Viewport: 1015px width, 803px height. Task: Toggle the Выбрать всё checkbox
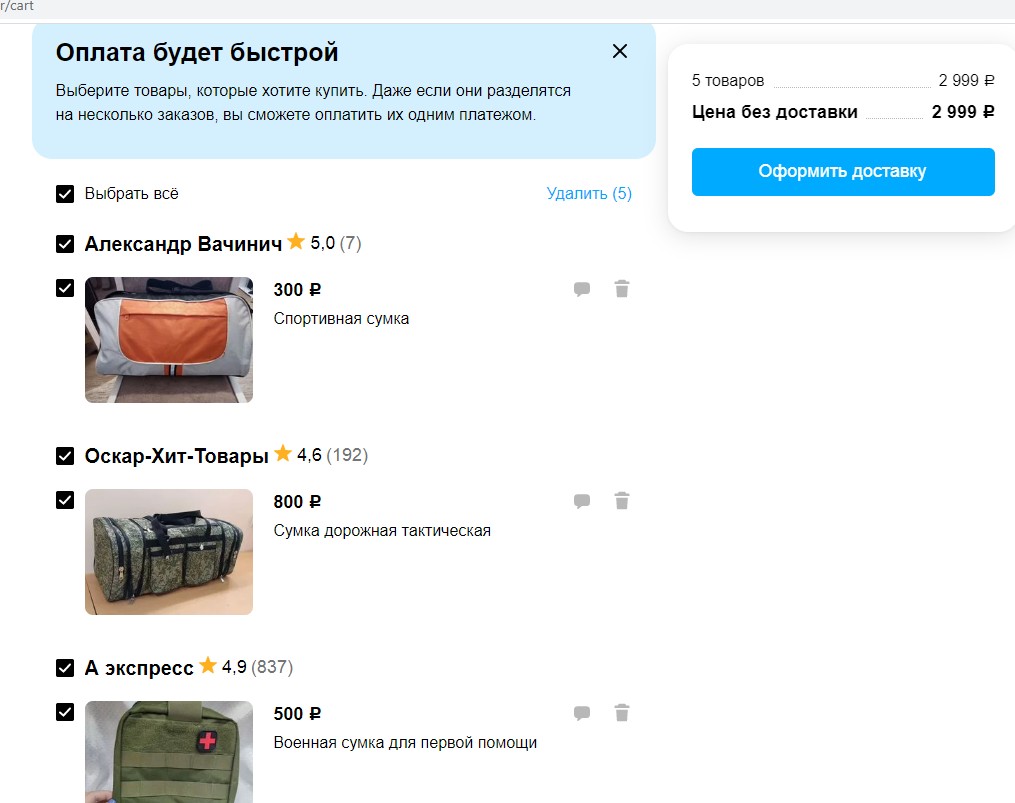tap(65, 194)
